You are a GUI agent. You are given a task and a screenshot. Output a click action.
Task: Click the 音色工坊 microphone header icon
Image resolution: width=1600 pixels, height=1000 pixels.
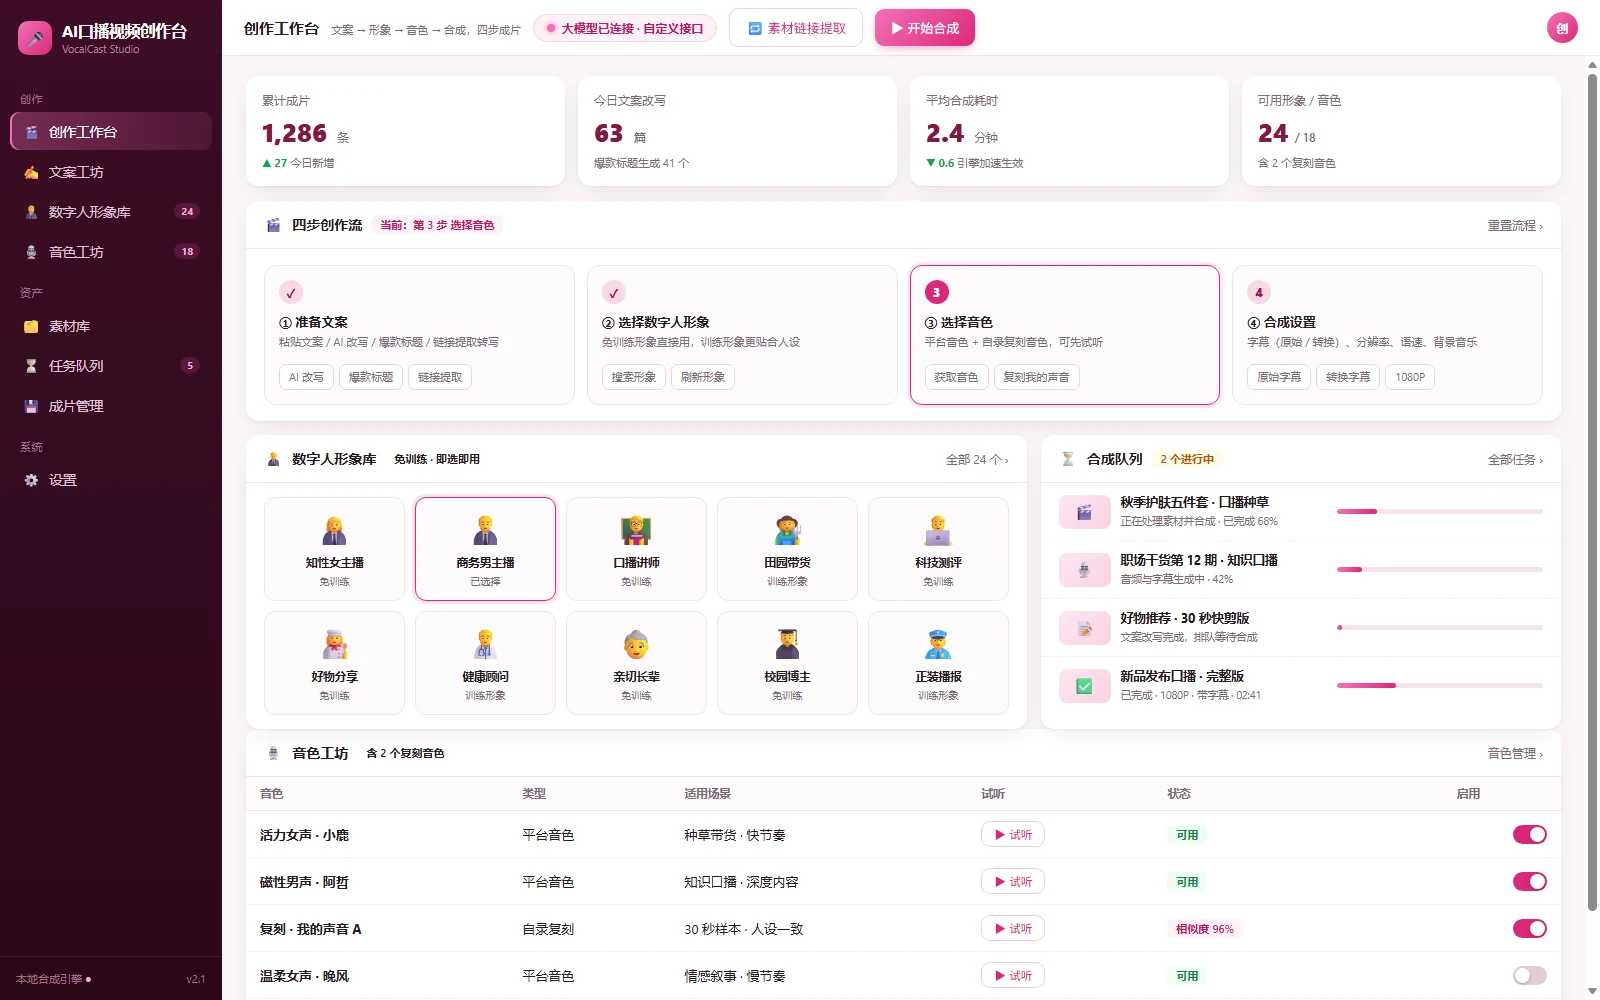(273, 753)
